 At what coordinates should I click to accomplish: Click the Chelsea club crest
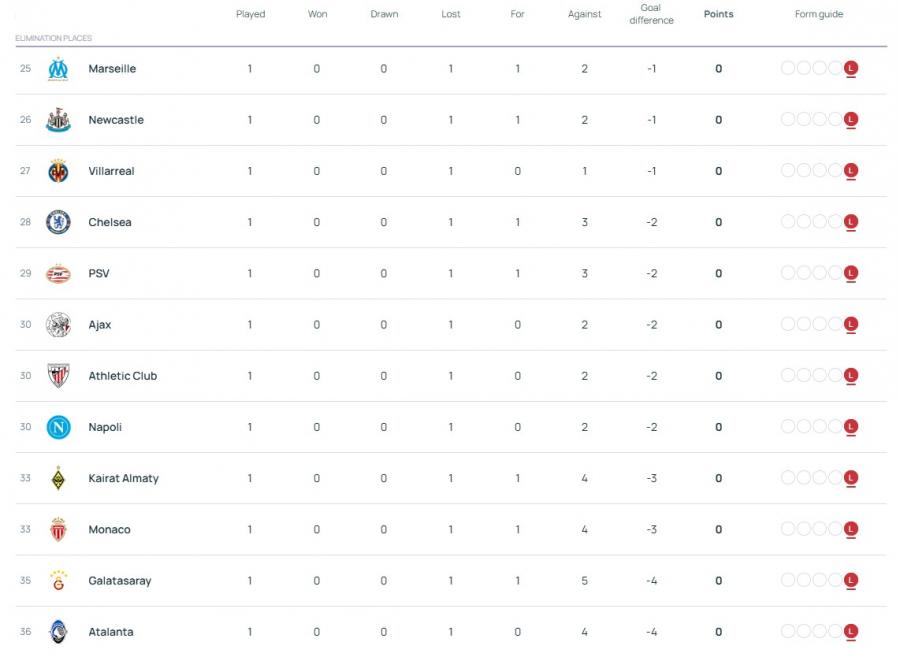[x=58, y=222]
